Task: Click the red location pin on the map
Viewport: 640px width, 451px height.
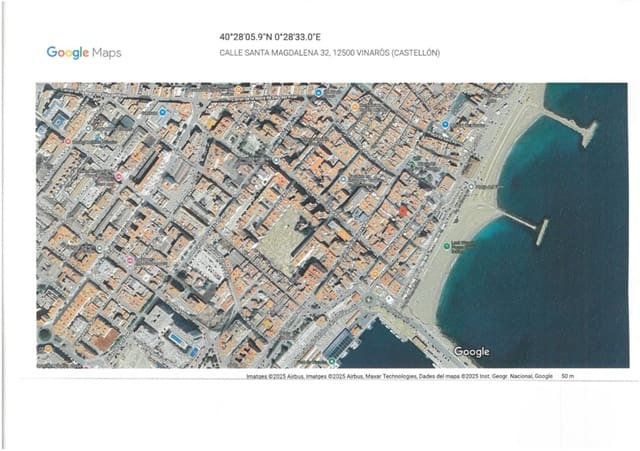Action: coord(403,210)
